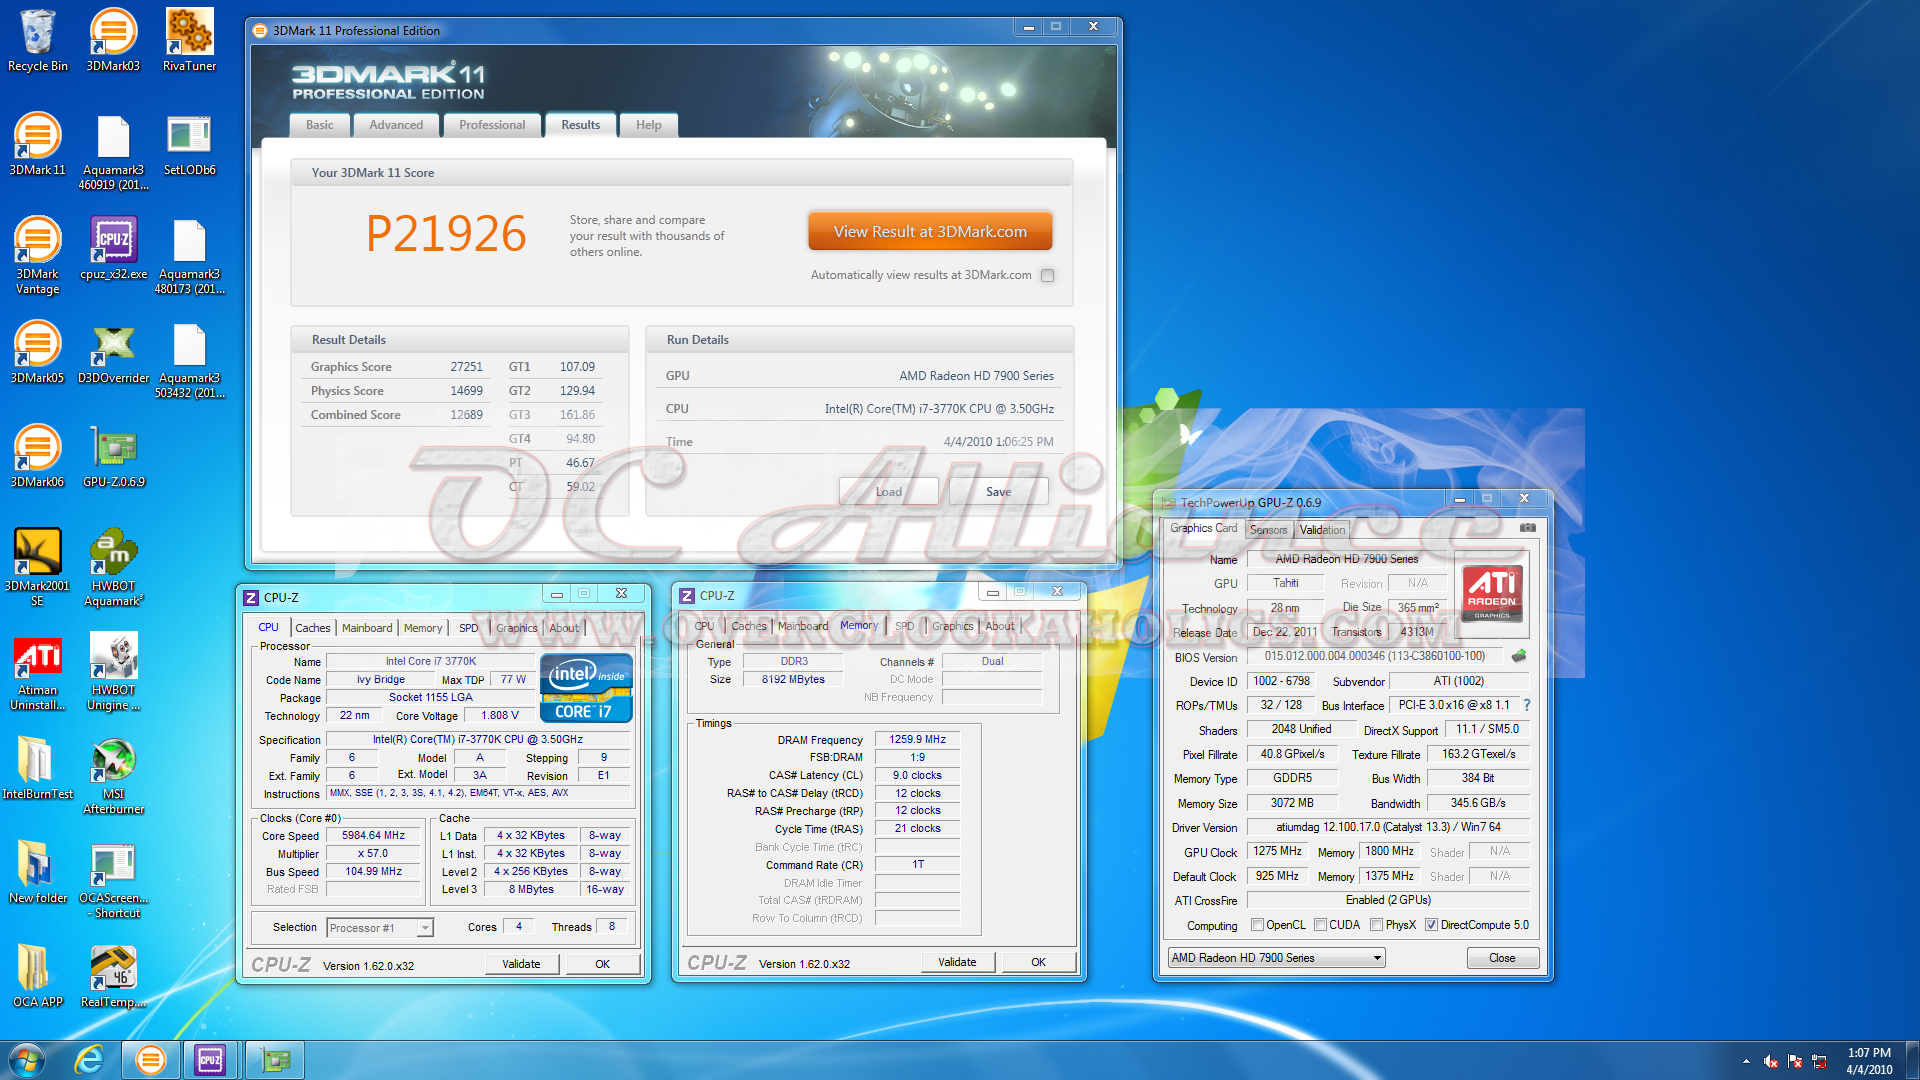Launch the RealTemp desktop icon
The width and height of the screenshot is (1920, 1080).
pos(113,976)
